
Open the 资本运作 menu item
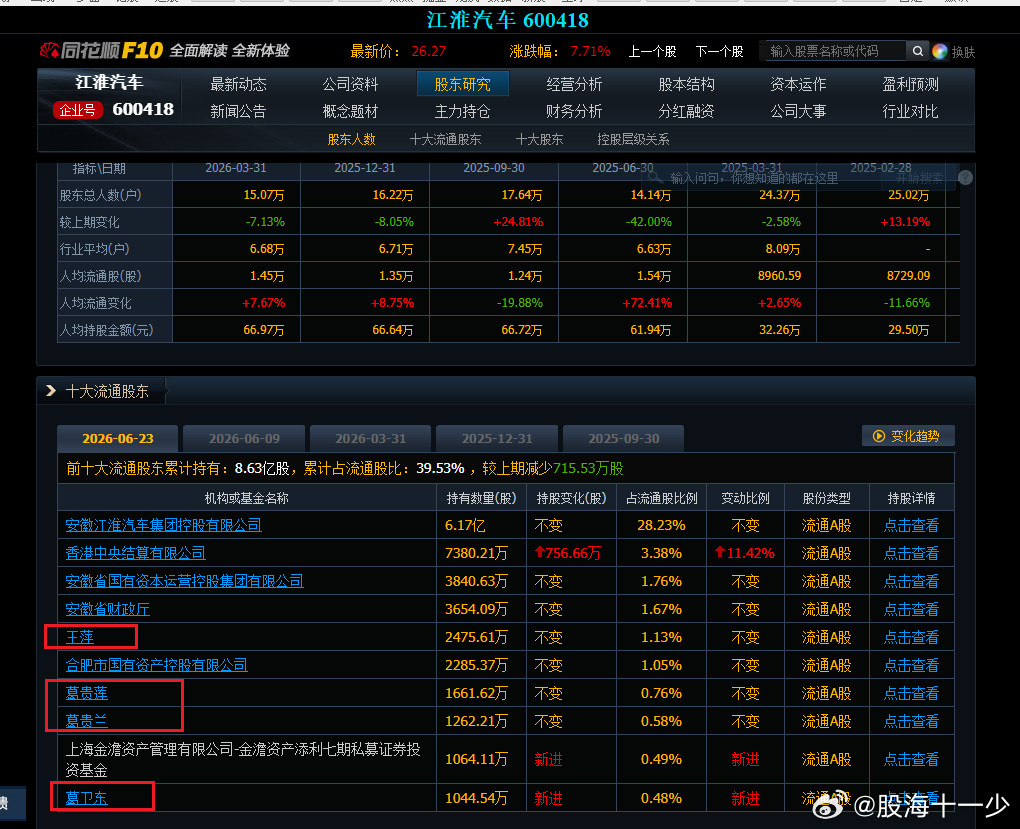[x=798, y=84]
